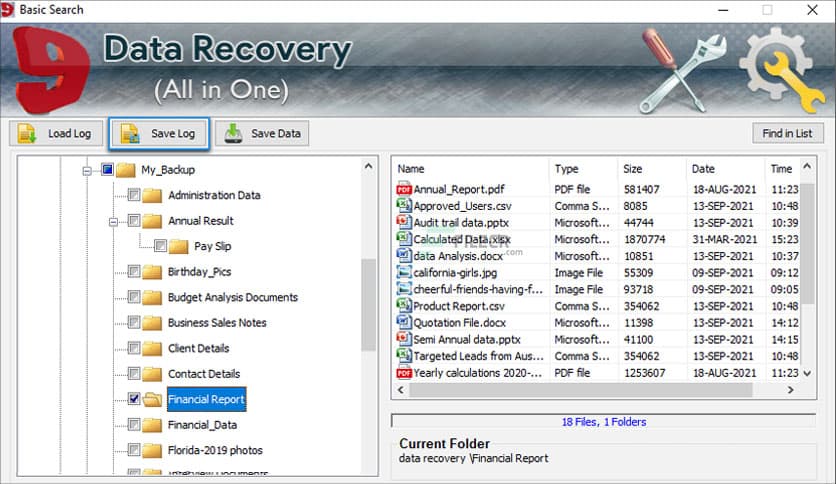
Task: Click the PDF icon of Yearly calculations file
Action: (x=404, y=373)
